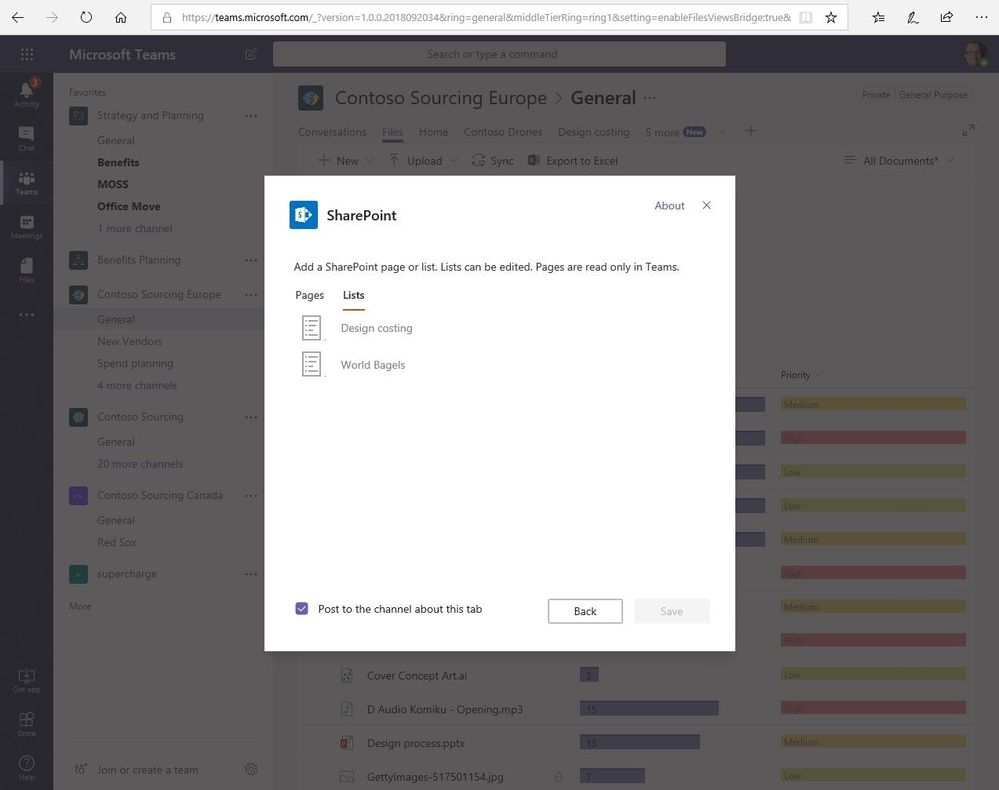The height and width of the screenshot is (790, 999).
Task: Expand 20 more channels under Contoso Sourcing
Action: [140, 464]
